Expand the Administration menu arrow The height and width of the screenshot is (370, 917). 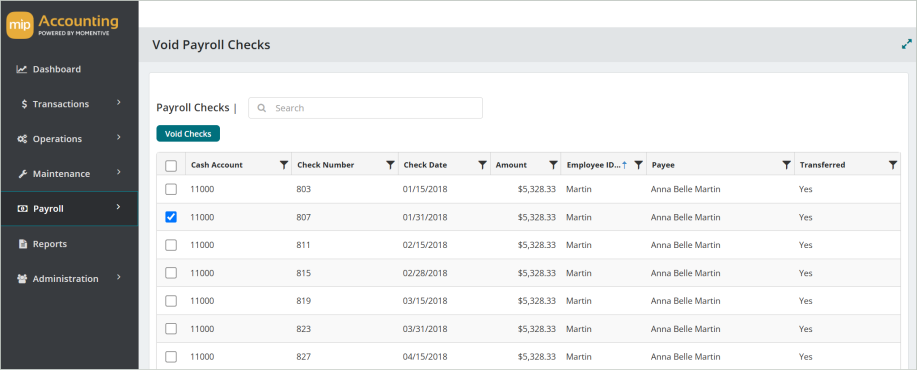(x=119, y=277)
